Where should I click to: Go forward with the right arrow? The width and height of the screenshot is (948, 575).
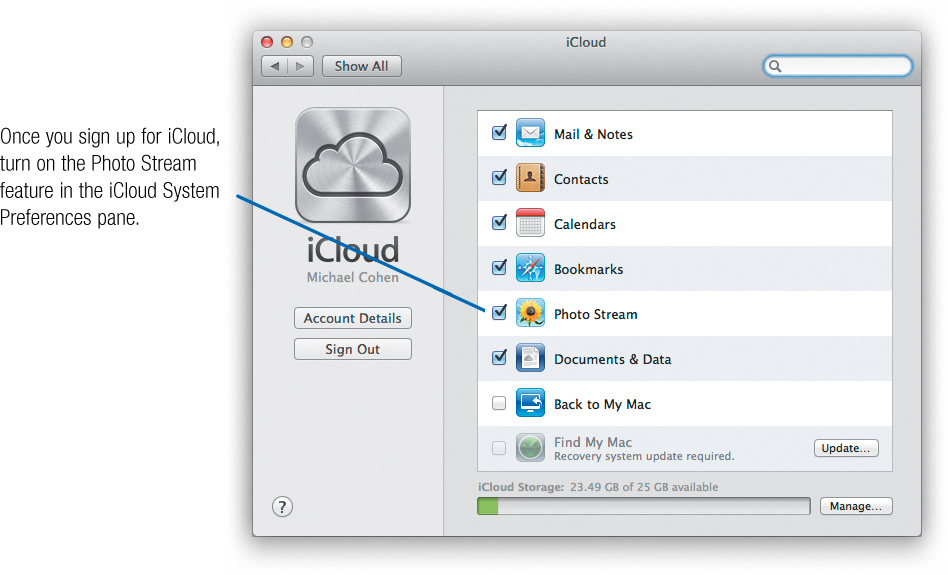300,66
